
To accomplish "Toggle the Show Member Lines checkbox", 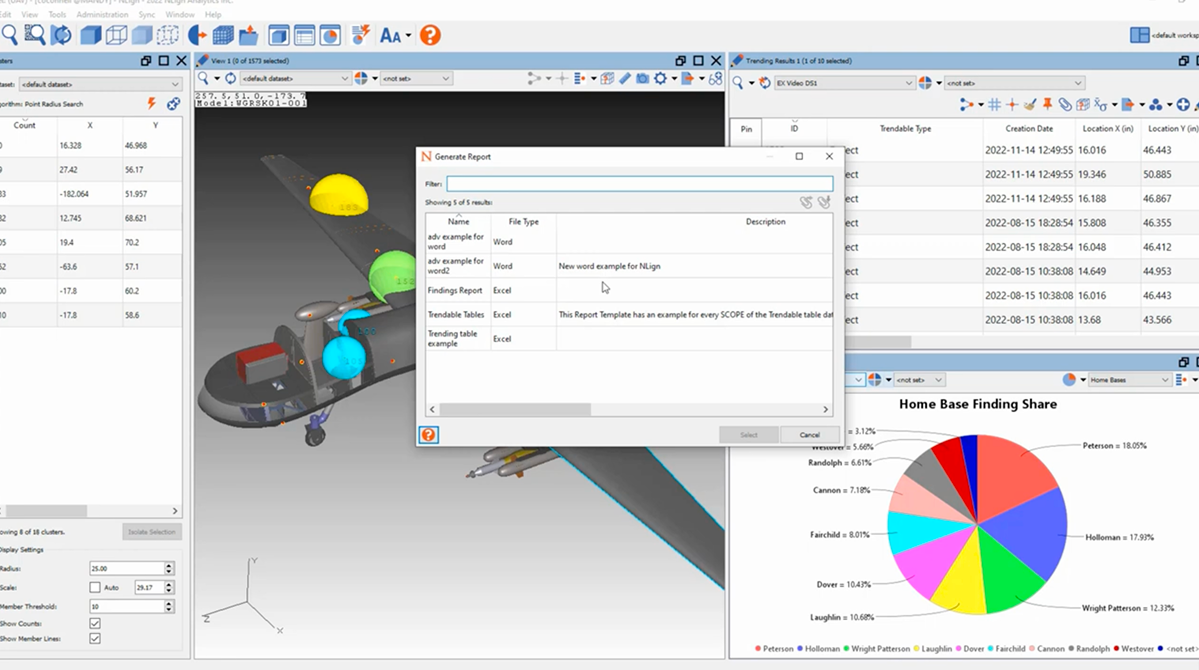I will click(x=95, y=638).
